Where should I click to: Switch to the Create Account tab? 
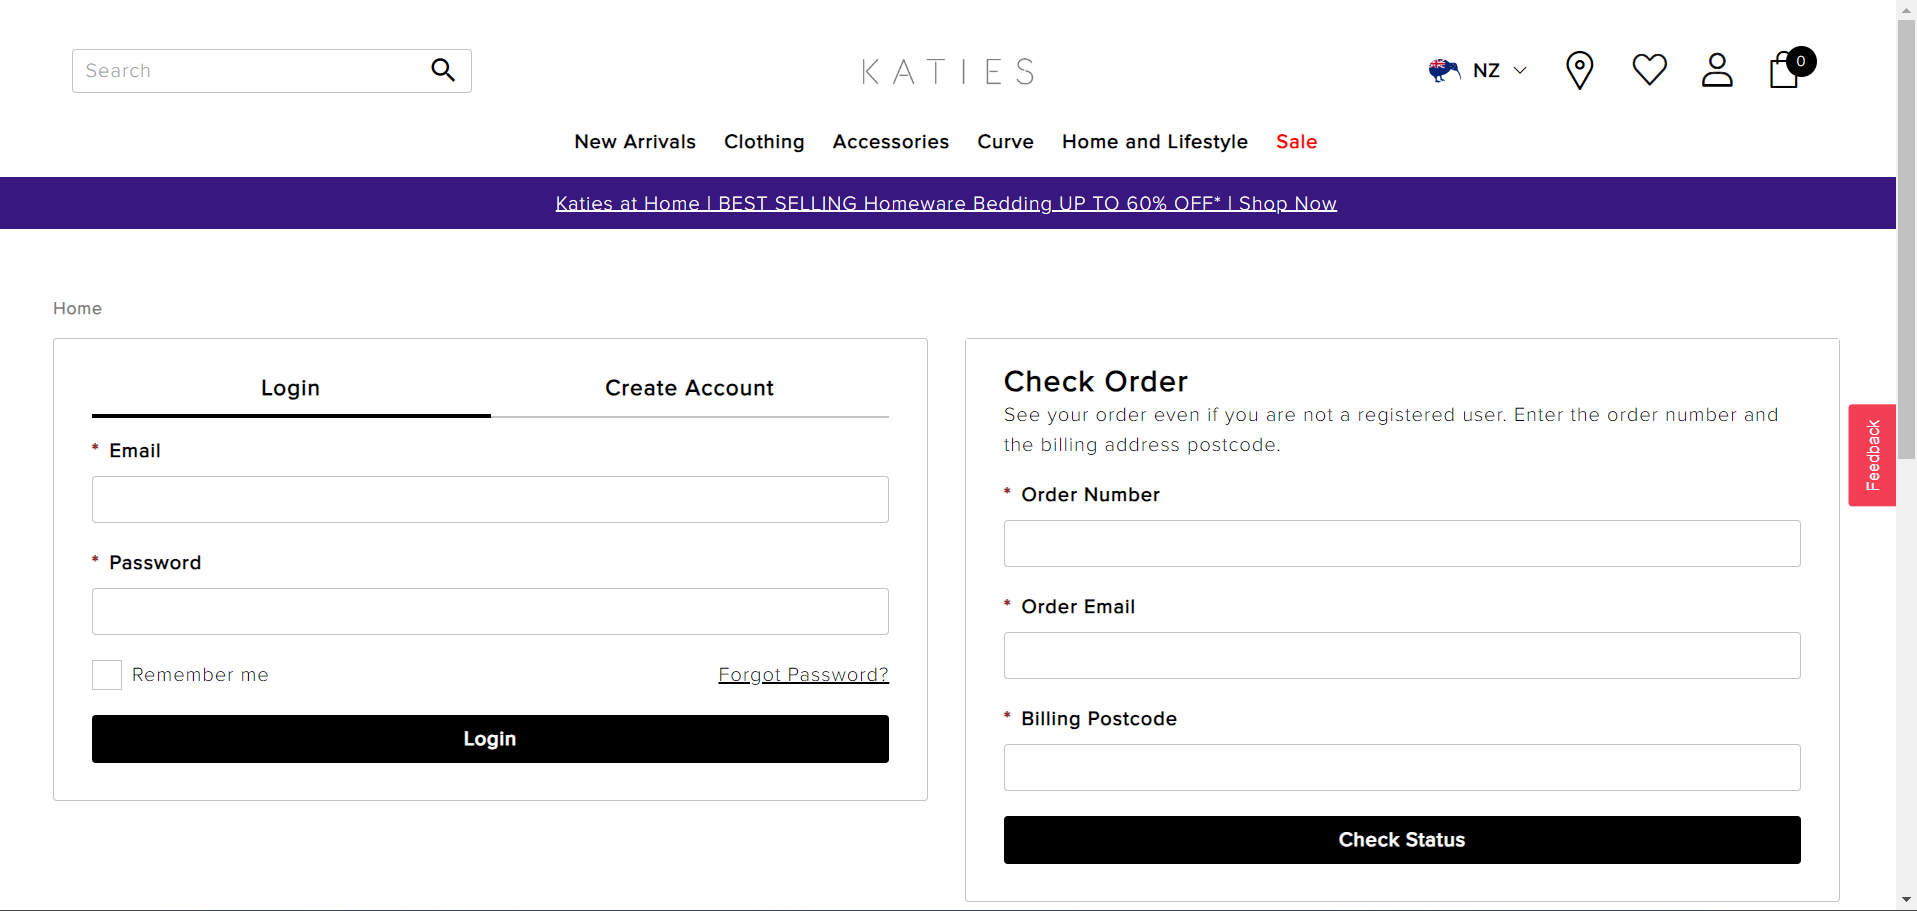pyautogui.click(x=689, y=388)
